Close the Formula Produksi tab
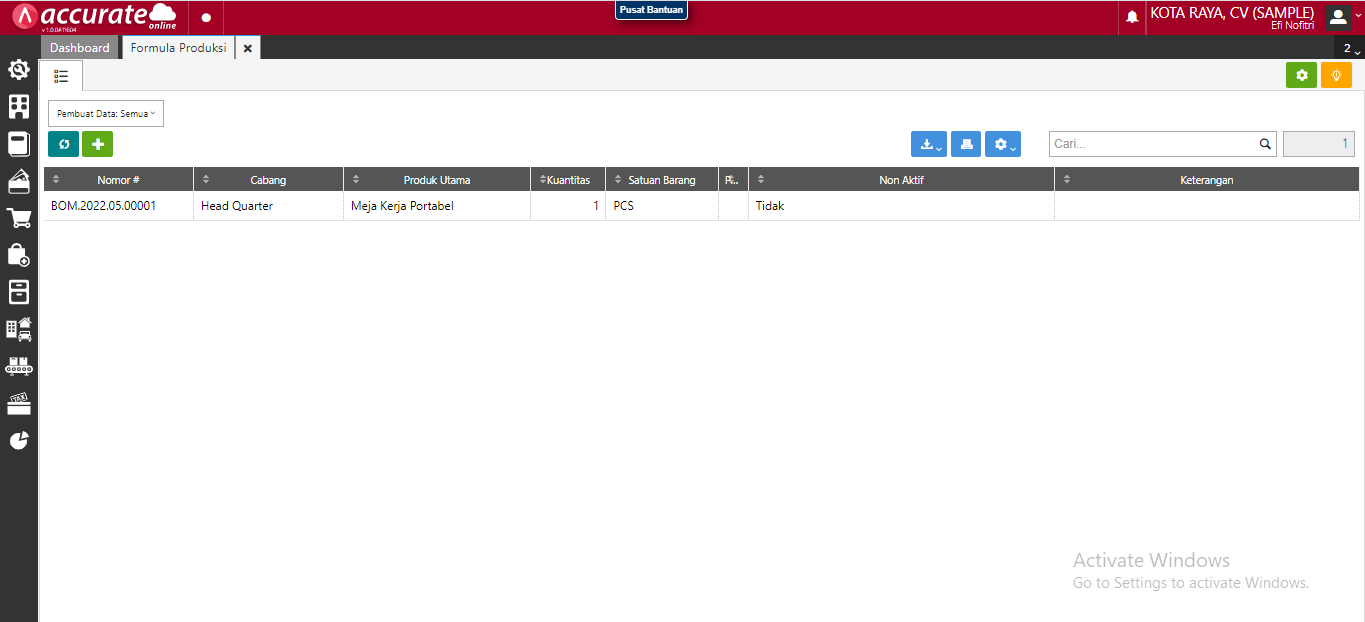Screen dimensions: 1365x622 tap(248, 48)
